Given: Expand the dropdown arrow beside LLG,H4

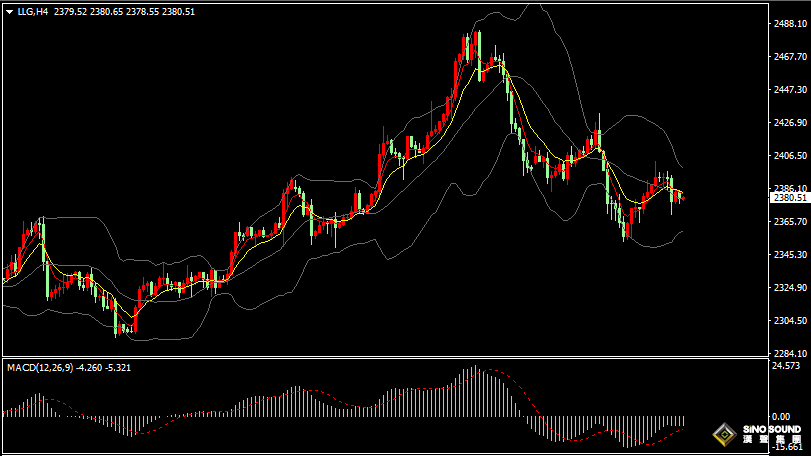Looking at the screenshot, I should tap(9, 12).
